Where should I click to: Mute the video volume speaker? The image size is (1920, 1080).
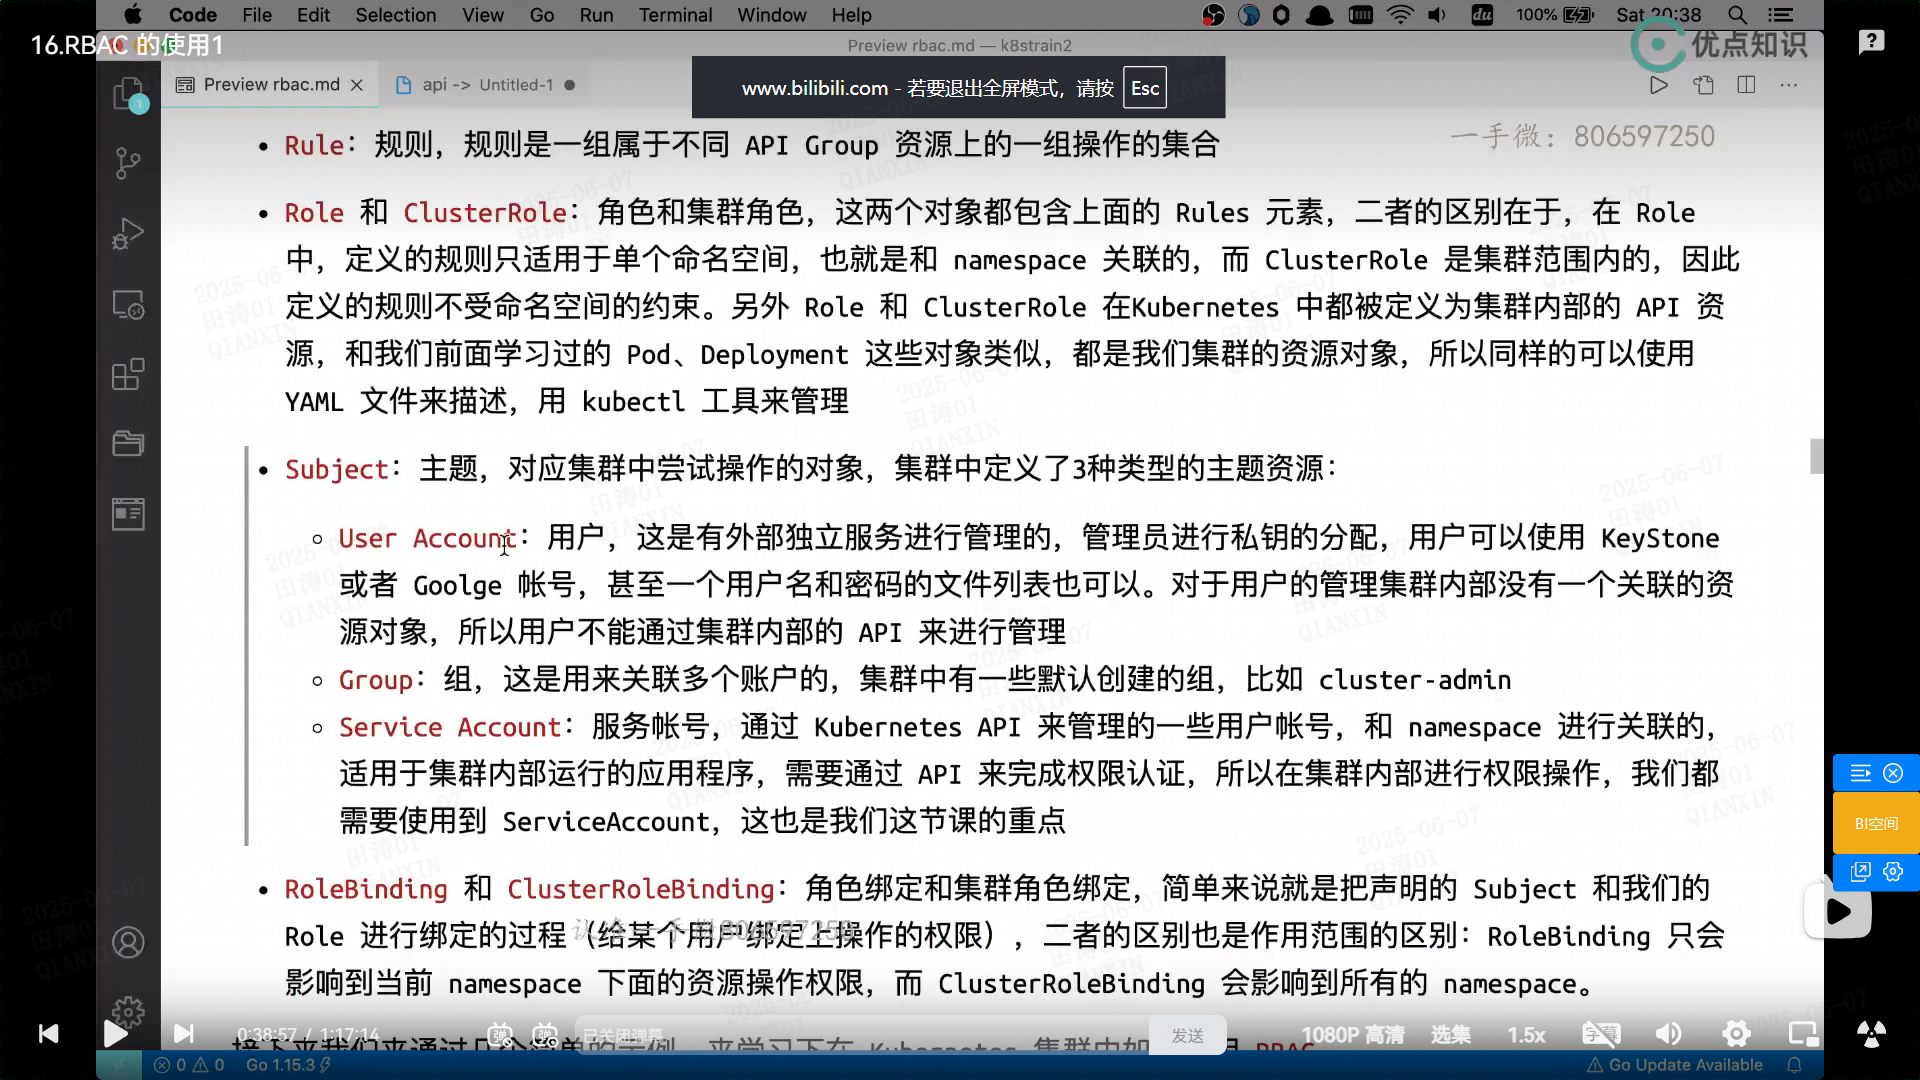[1667, 1035]
